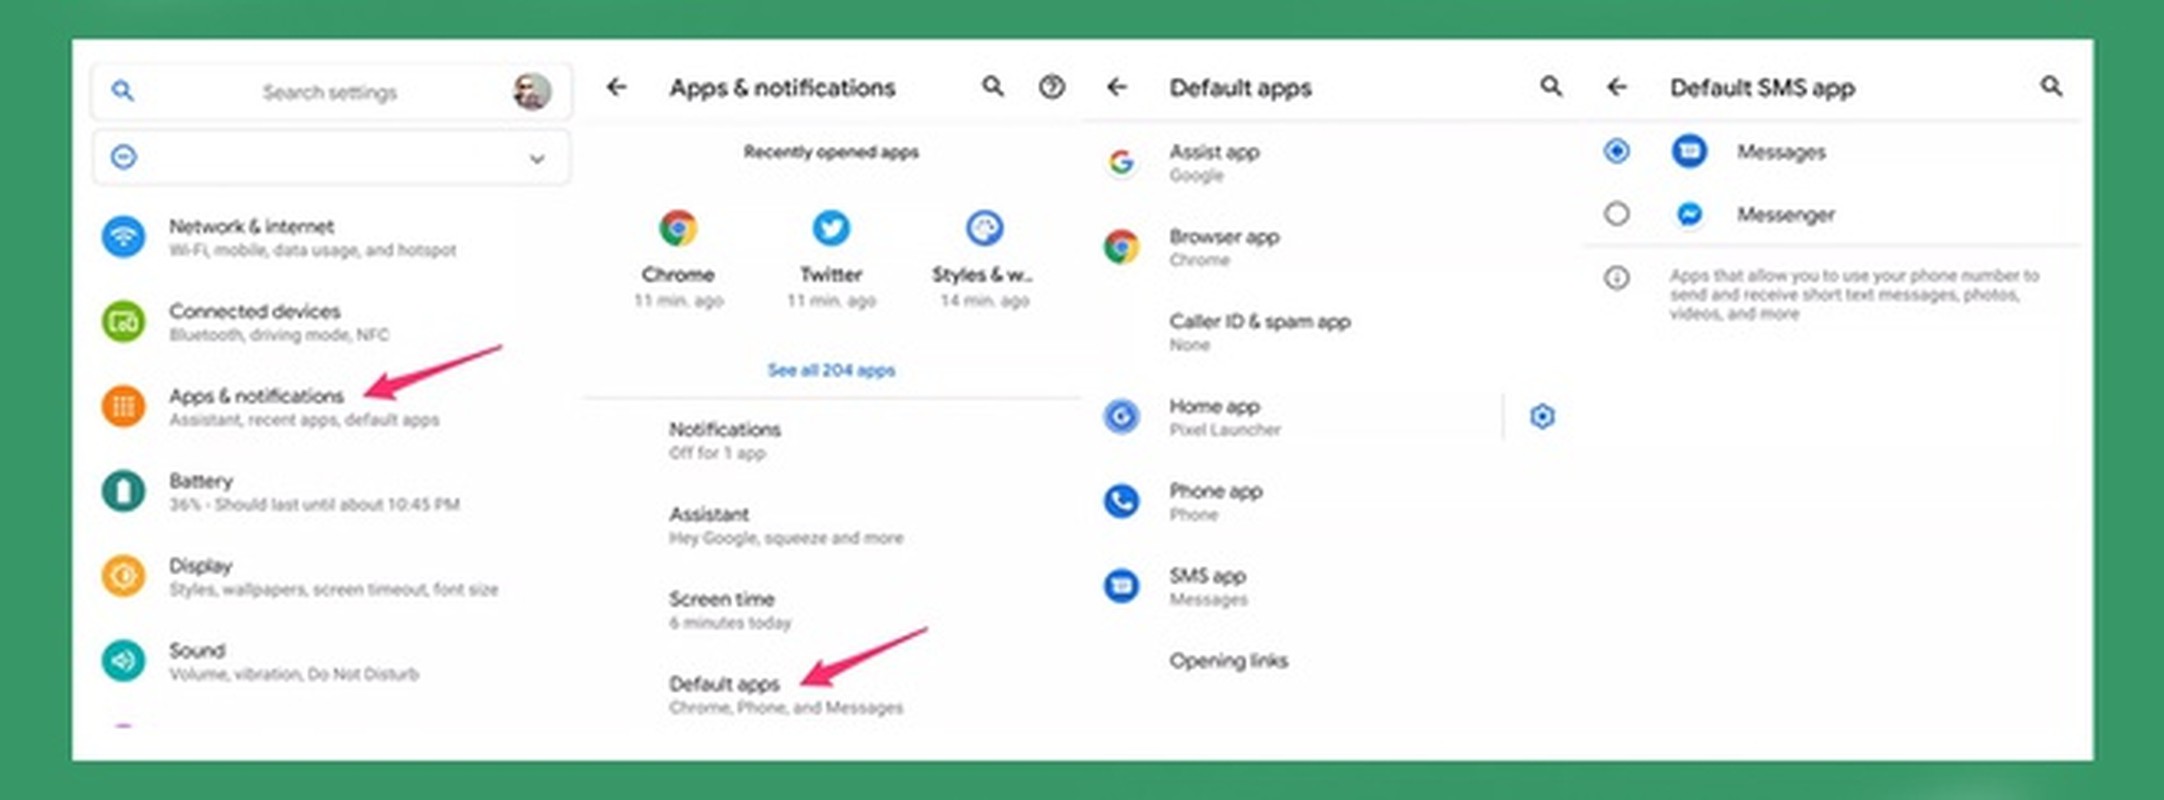2164x800 pixels.
Task: Click the Display brightness icon
Action: [123, 576]
